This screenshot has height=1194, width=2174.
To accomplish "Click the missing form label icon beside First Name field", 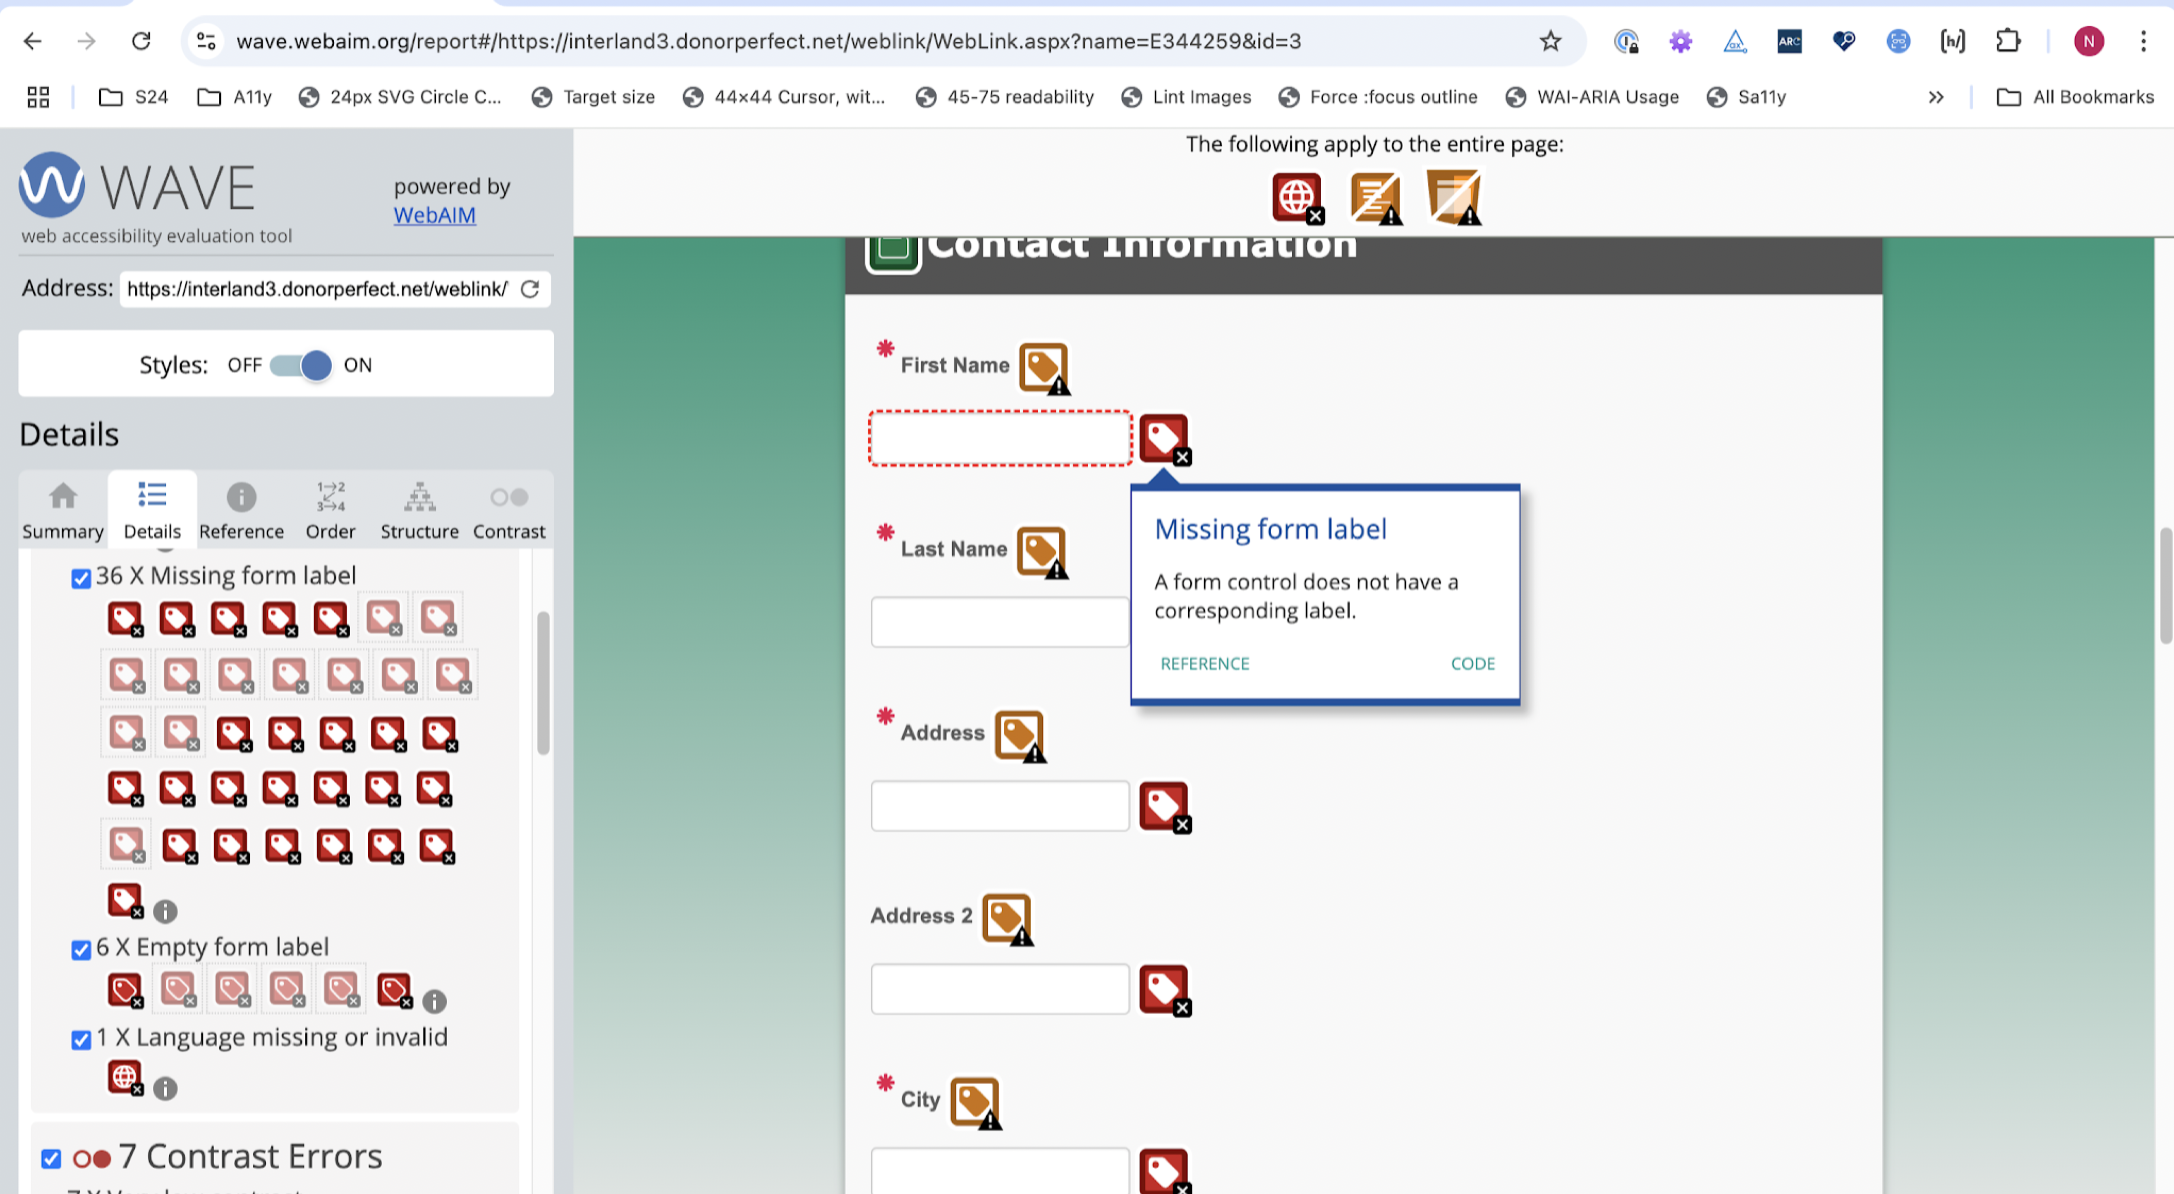I will 1164,437.
